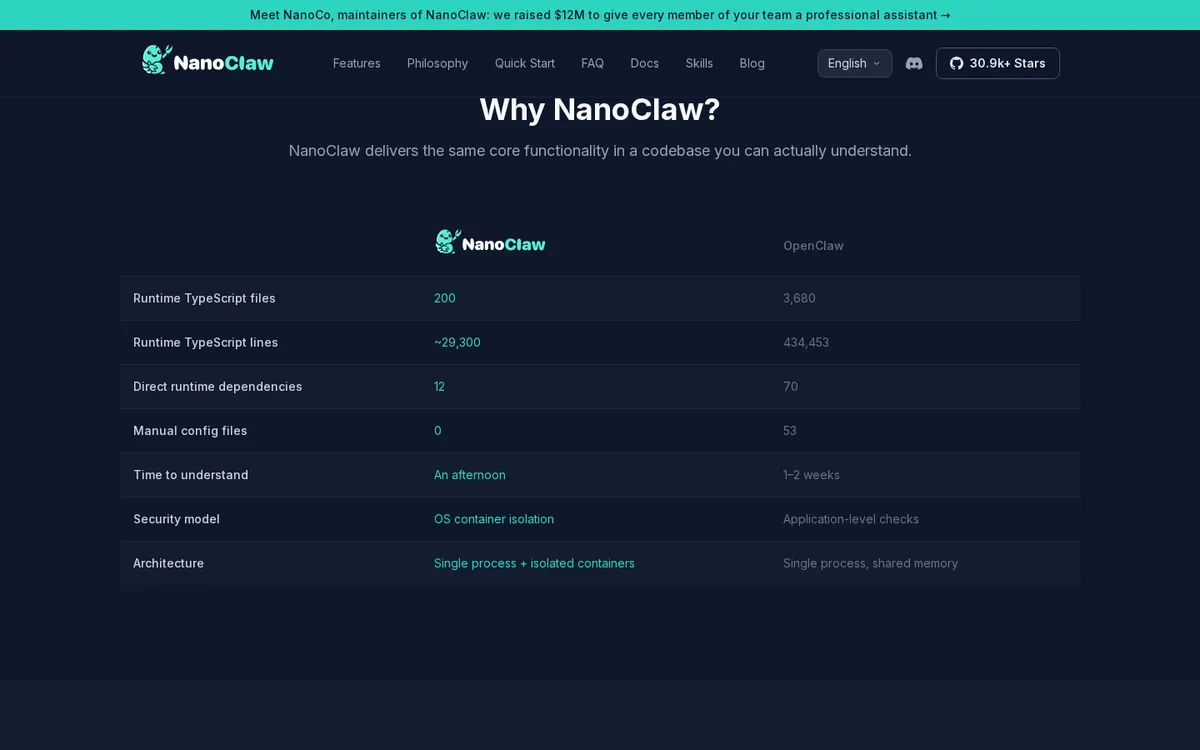Select Single process + isolated containers text
Screen dimensions: 1200x750
click(534, 563)
